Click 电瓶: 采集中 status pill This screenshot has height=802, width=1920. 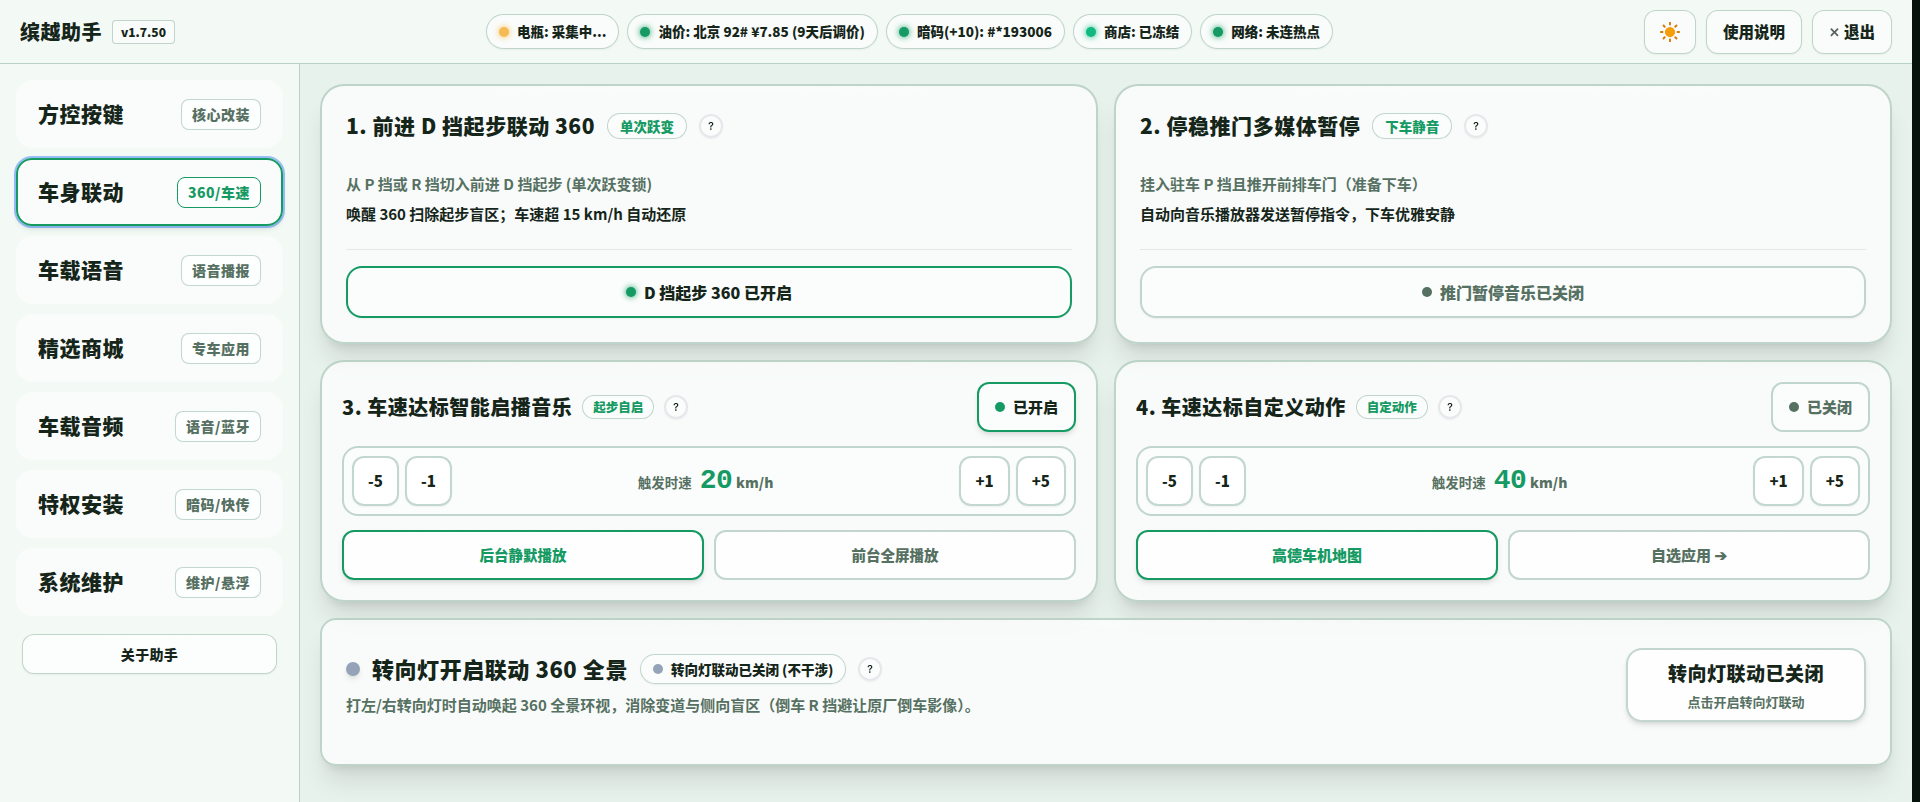(552, 32)
